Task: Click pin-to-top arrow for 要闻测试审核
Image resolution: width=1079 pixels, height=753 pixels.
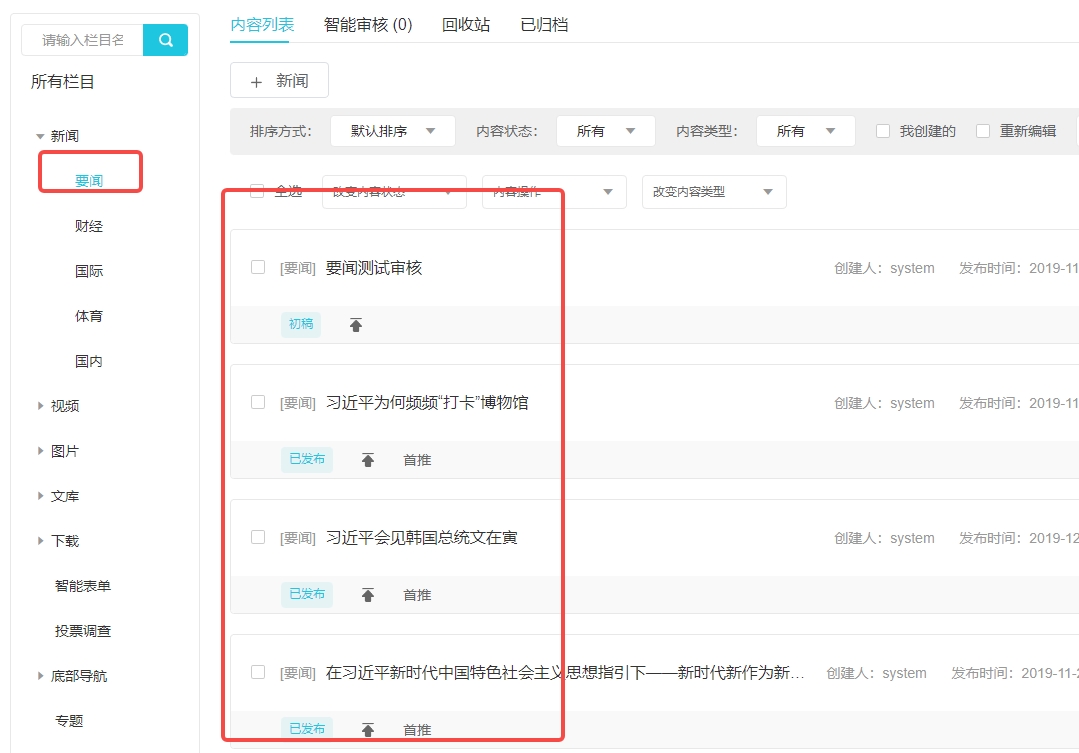Action: pos(356,325)
